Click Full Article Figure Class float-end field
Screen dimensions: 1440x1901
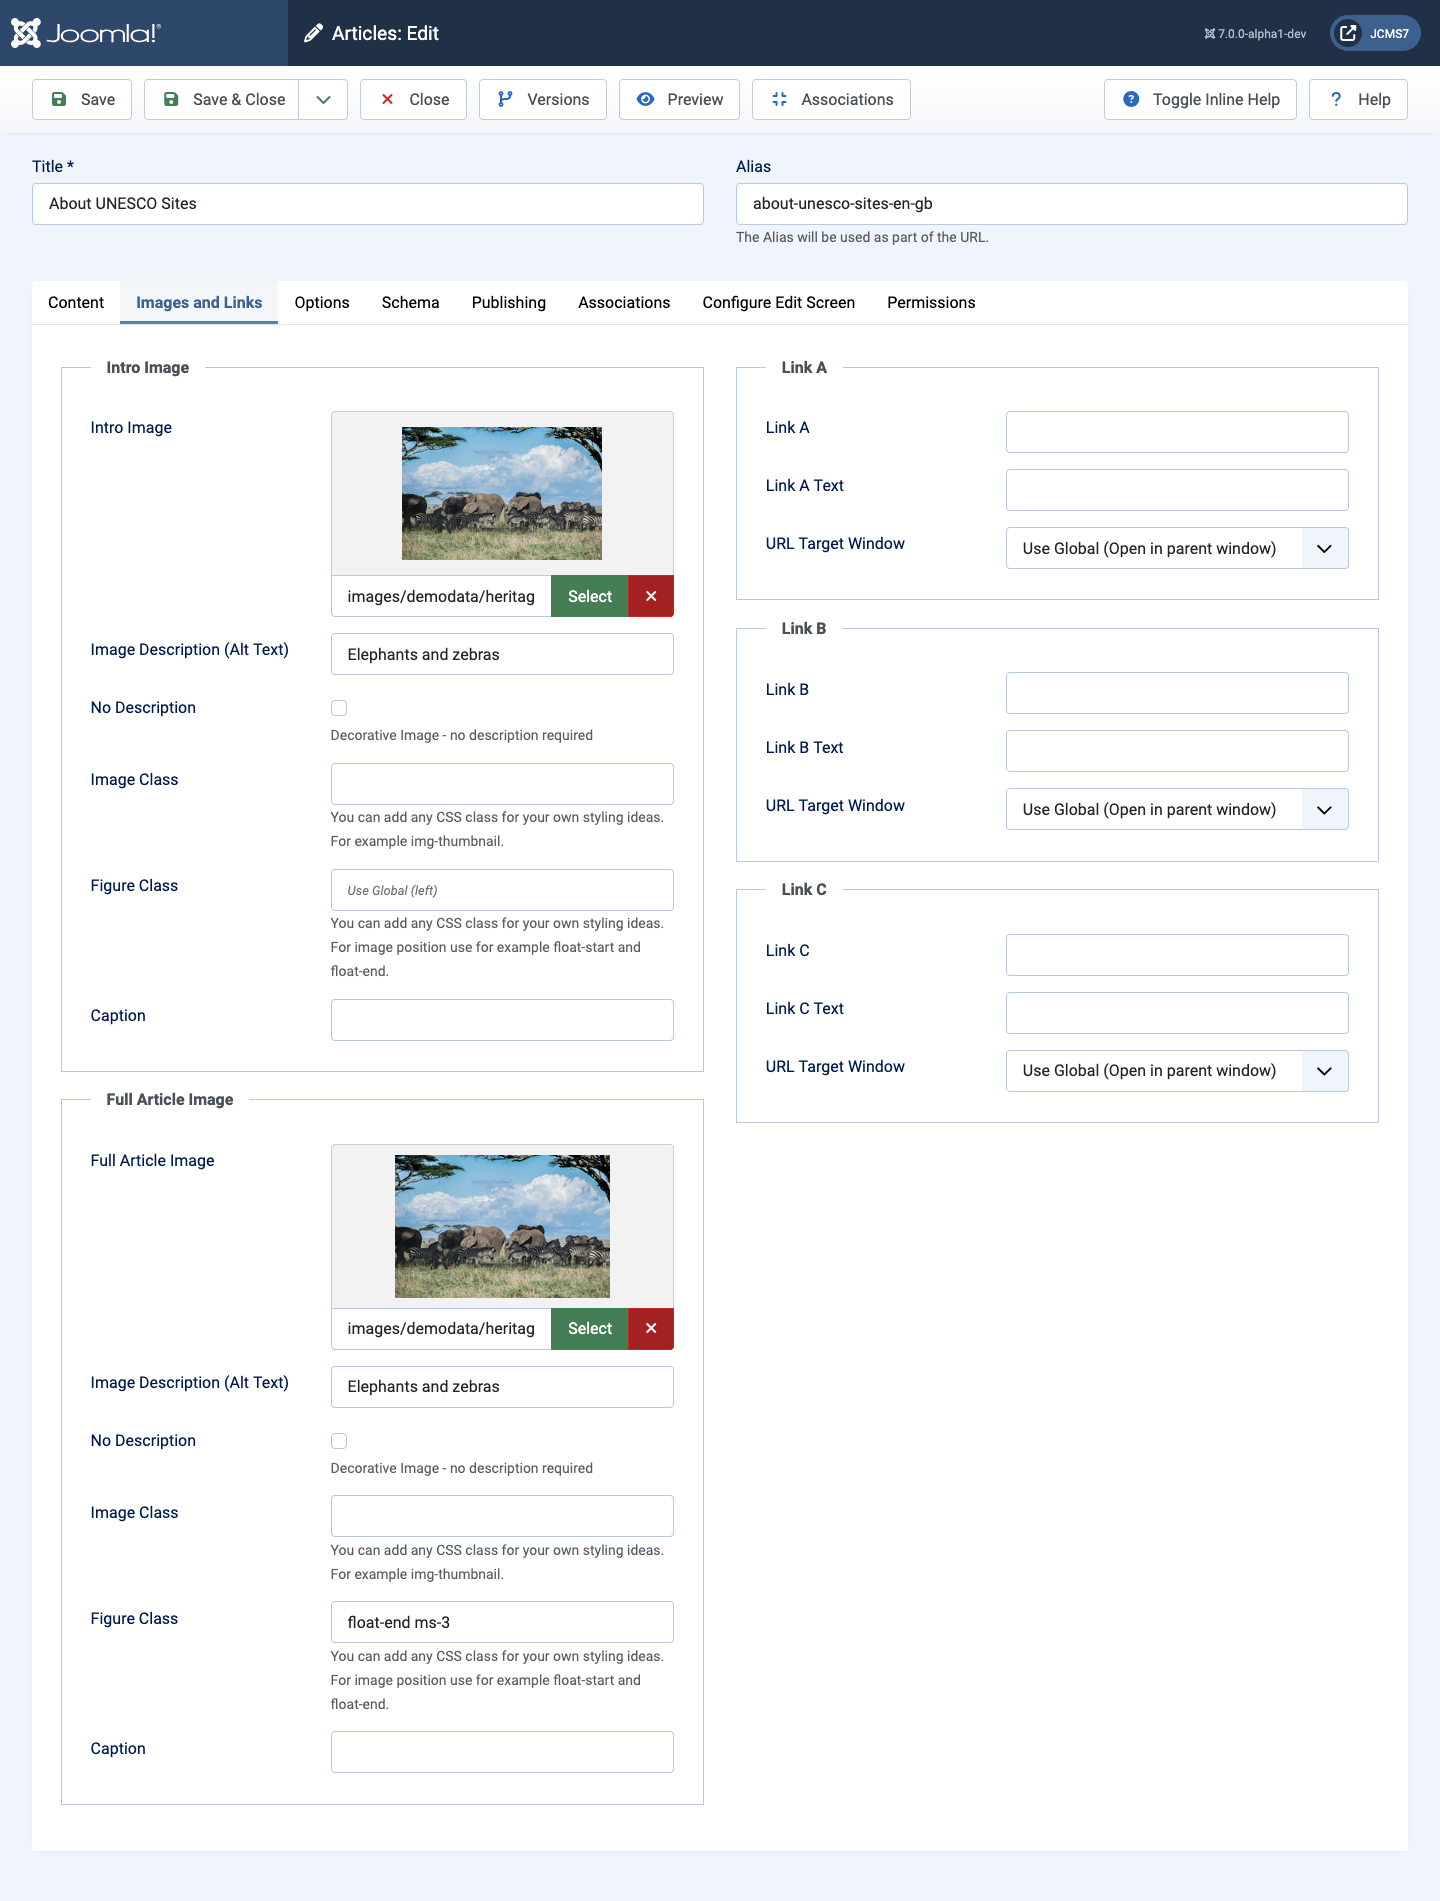502,1622
